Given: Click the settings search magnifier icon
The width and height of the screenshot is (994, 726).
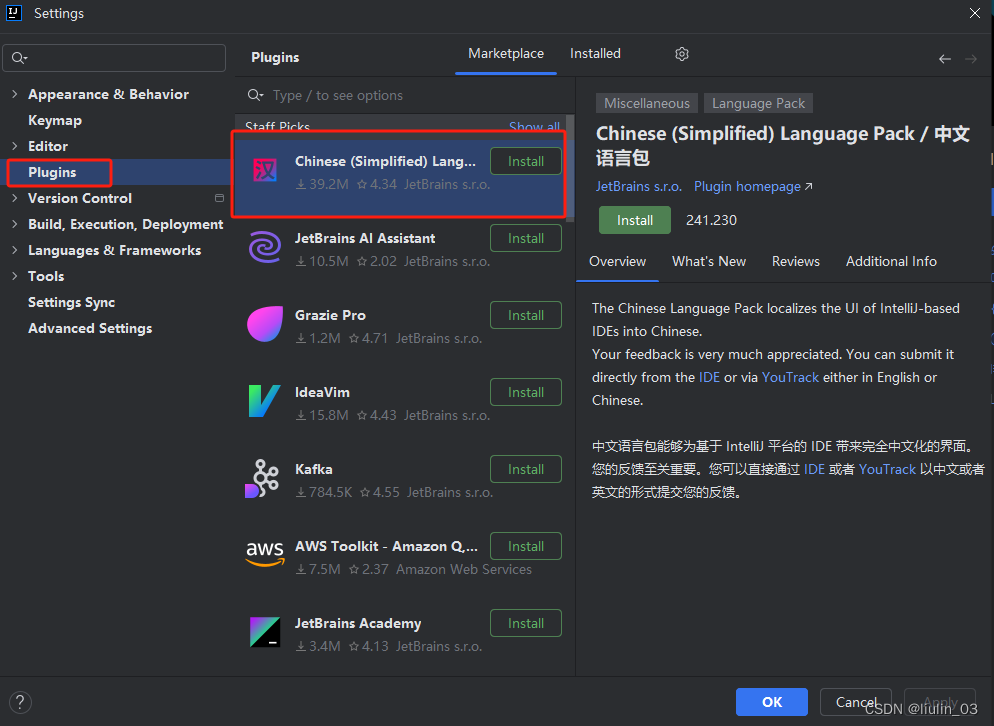Looking at the screenshot, I should pyautogui.click(x=19, y=58).
